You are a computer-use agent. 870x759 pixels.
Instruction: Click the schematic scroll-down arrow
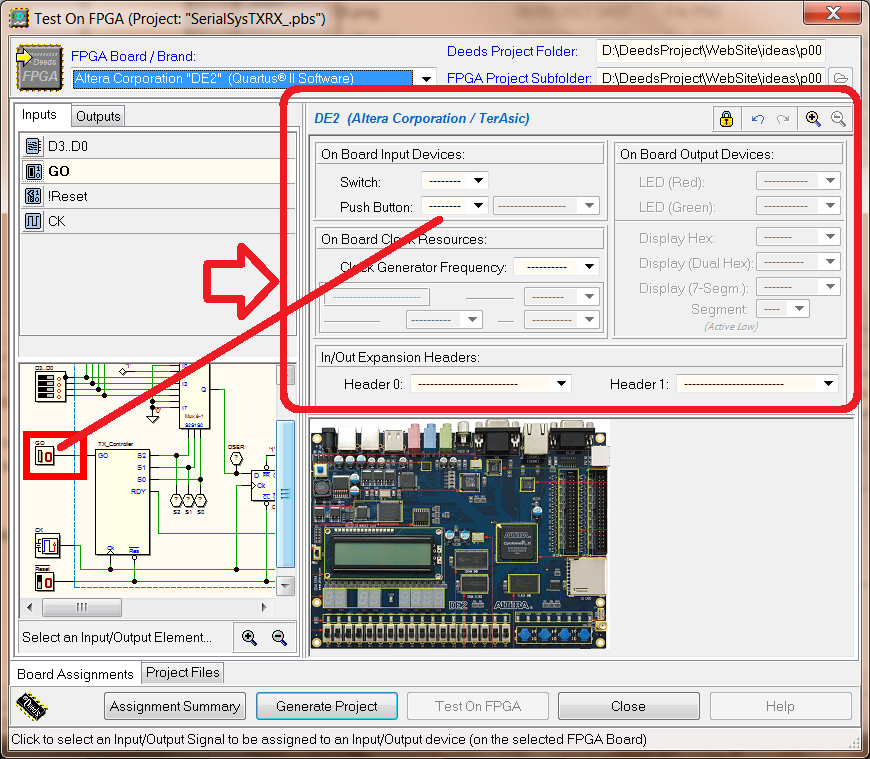285,586
